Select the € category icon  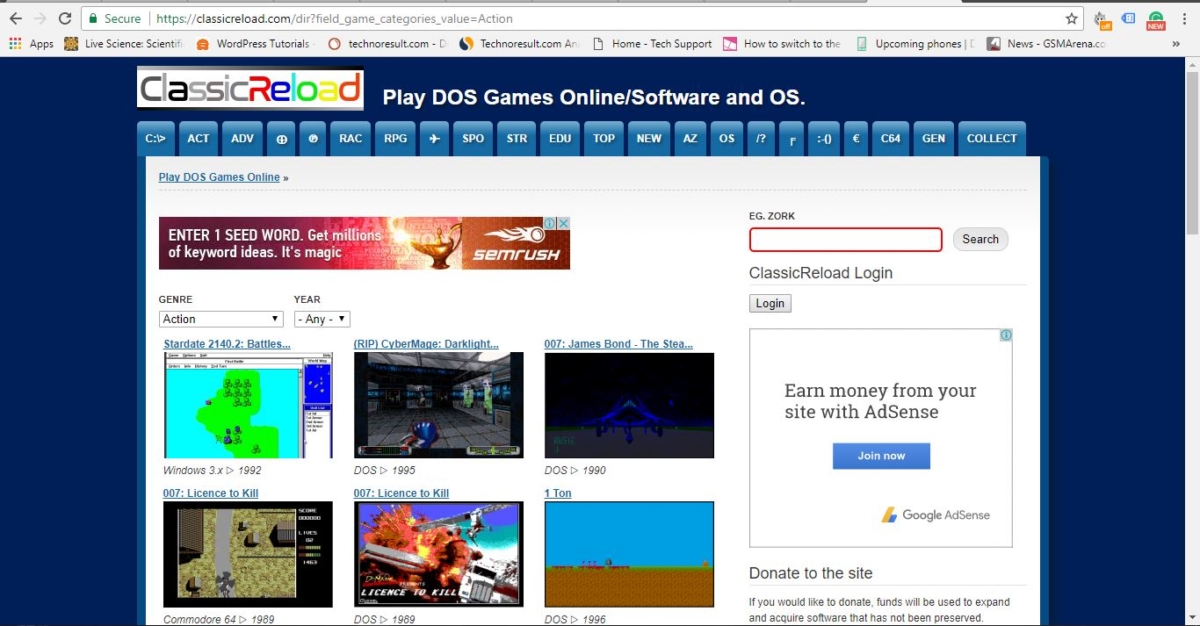(x=856, y=138)
